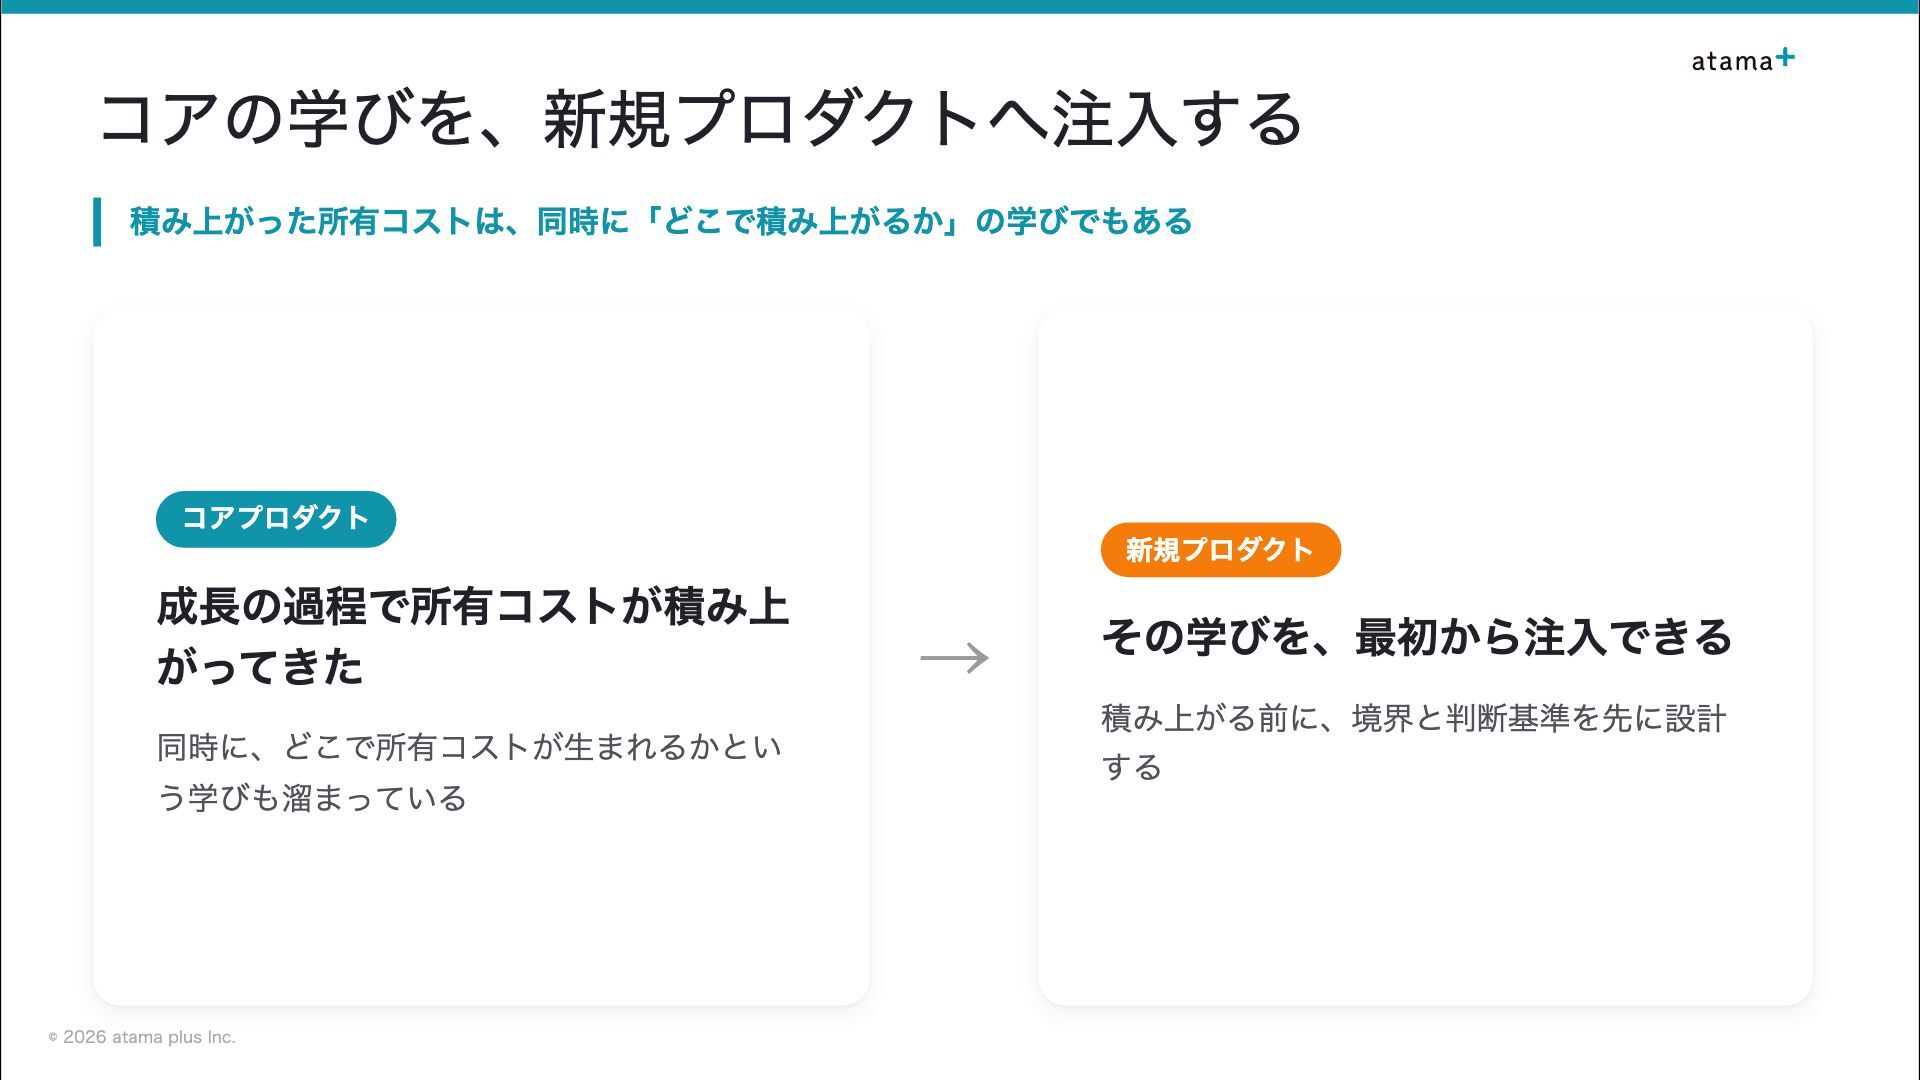Select the 新規プロダクト orange badge
Viewport: 1920px width, 1080px height.
click(1220, 550)
